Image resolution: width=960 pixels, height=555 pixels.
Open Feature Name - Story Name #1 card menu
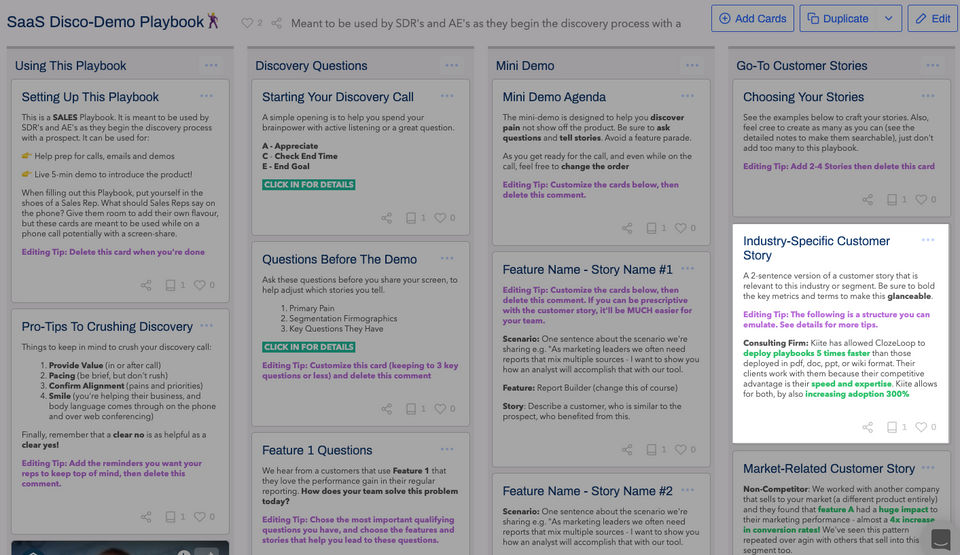(688, 268)
